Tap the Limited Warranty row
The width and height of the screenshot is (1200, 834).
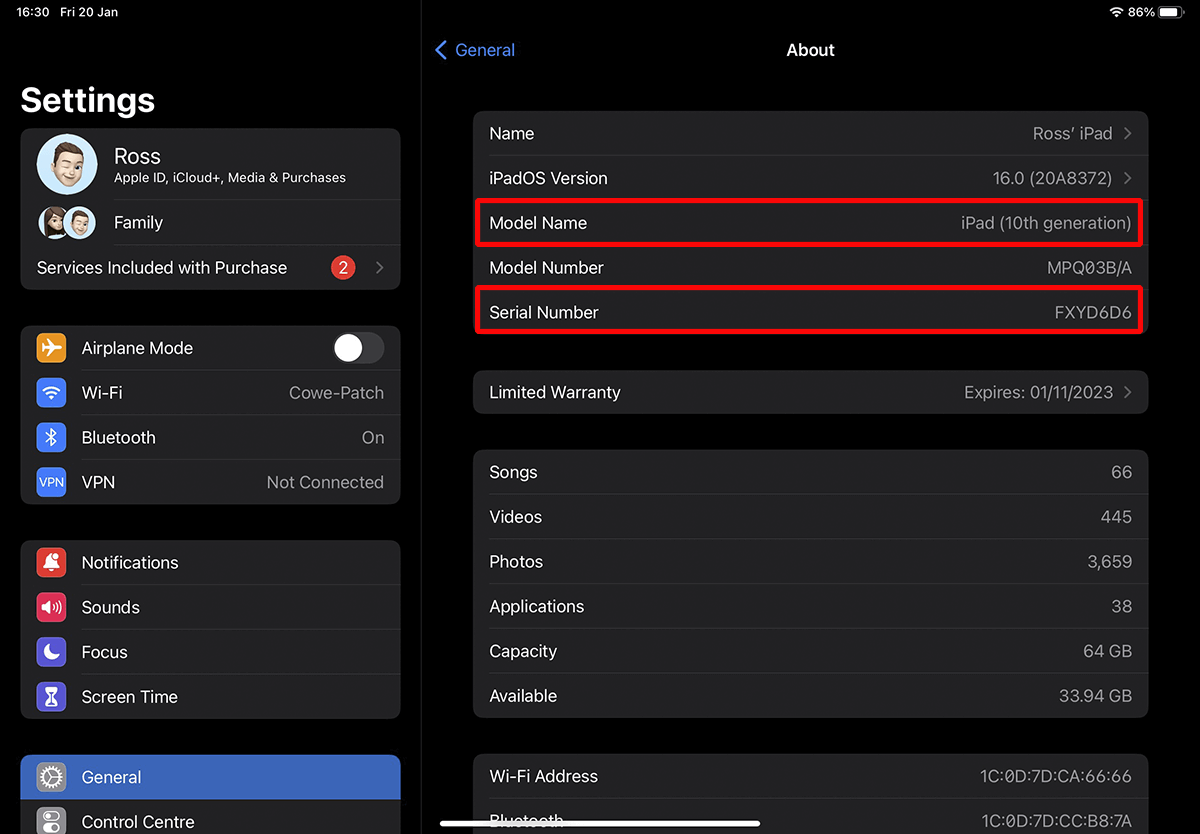click(x=810, y=393)
